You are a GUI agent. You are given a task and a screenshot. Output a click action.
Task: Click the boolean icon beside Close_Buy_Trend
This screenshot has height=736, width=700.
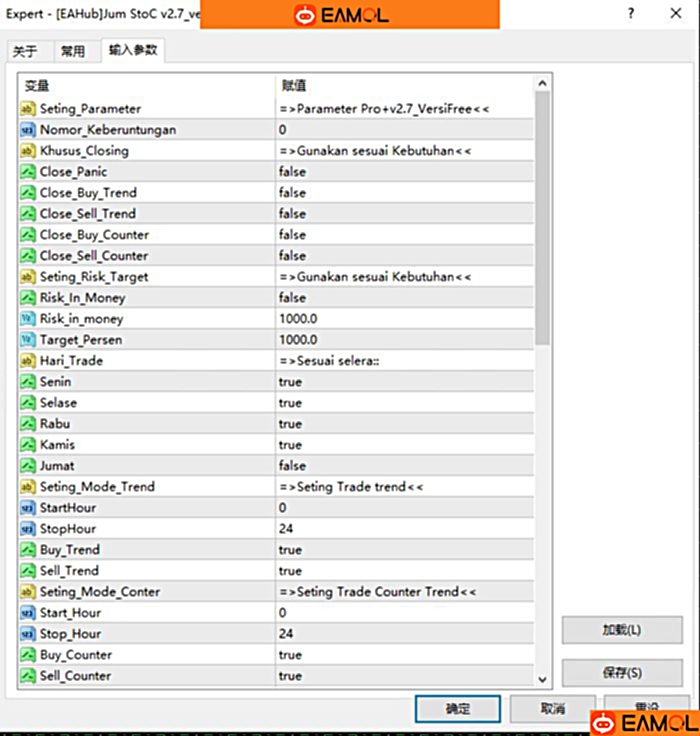(28, 193)
